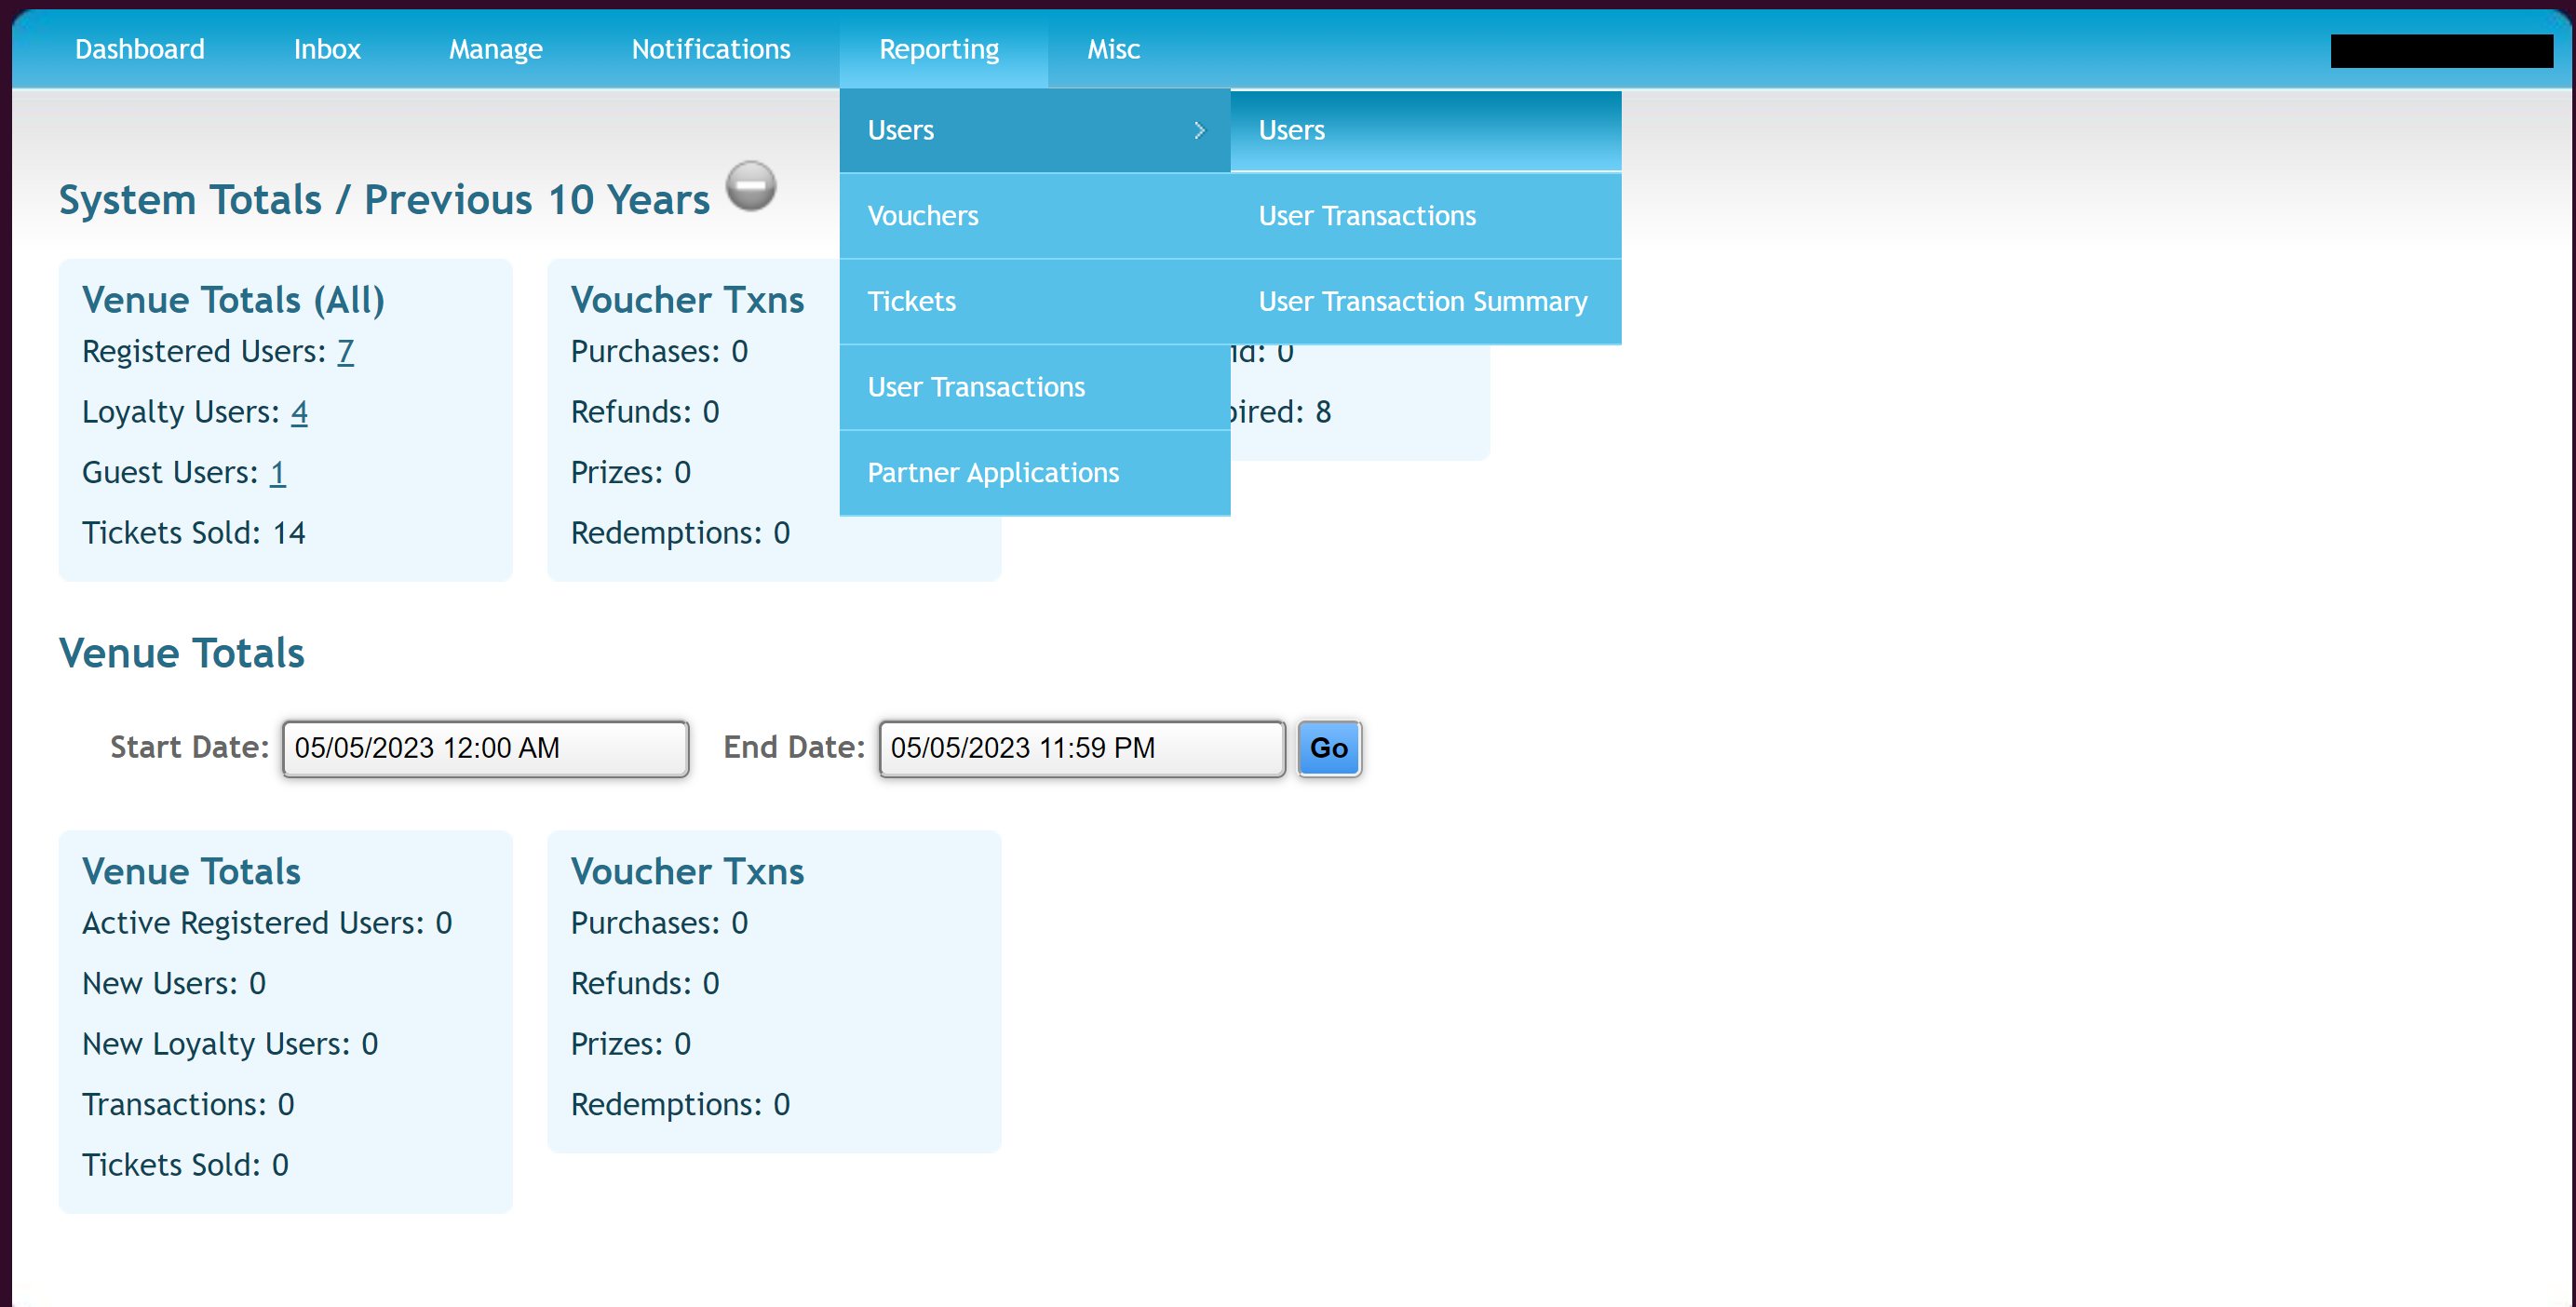Click User Transactions in the Reporting dropdown
The height and width of the screenshot is (1307, 2576).
tap(976, 387)
